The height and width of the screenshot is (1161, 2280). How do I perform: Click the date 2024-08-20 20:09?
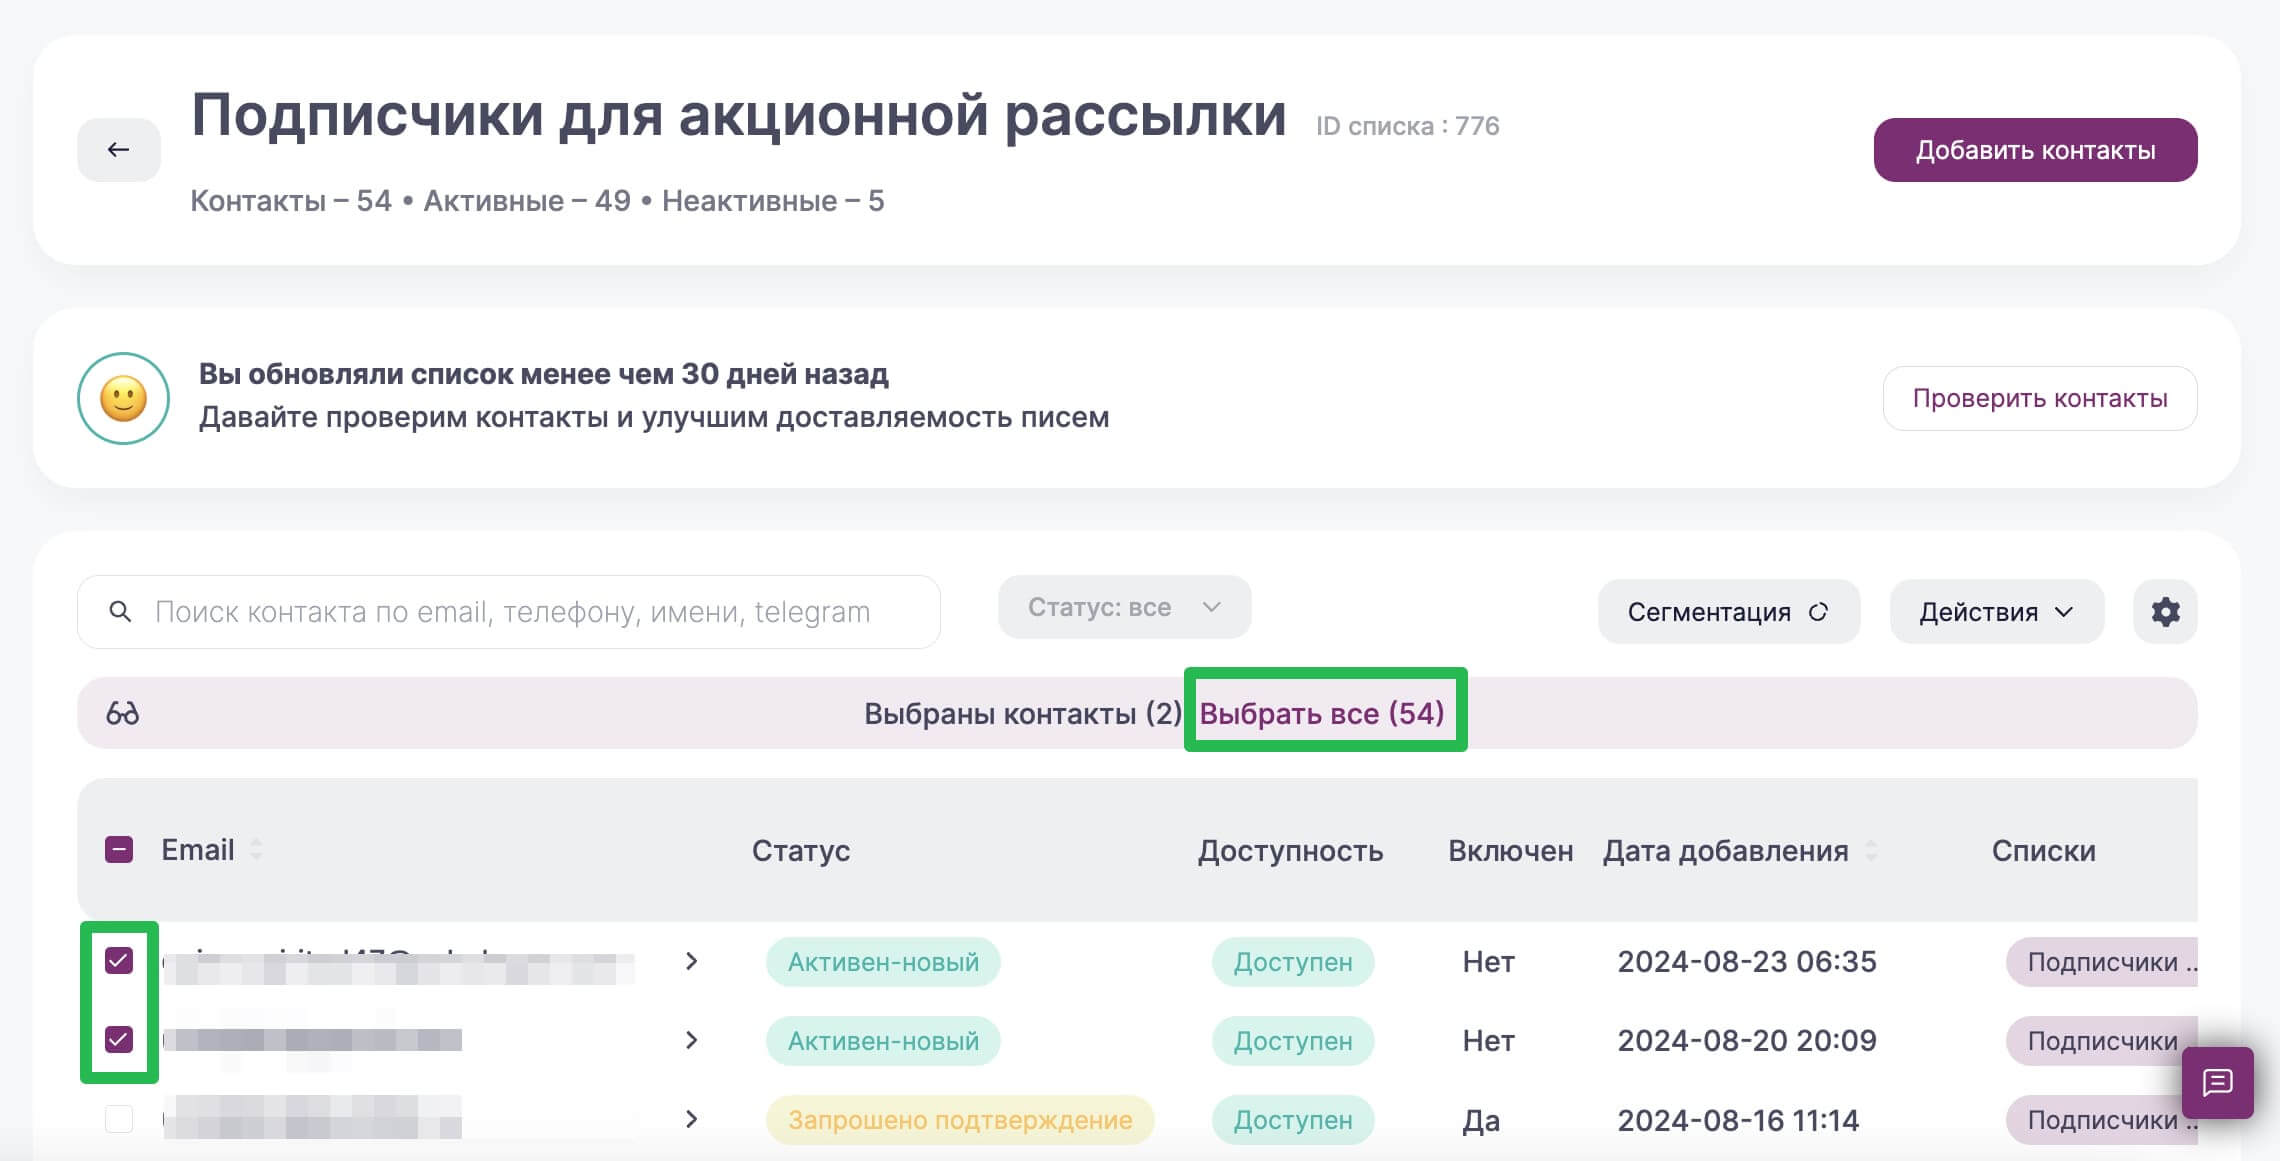tap(1747, 1040)
